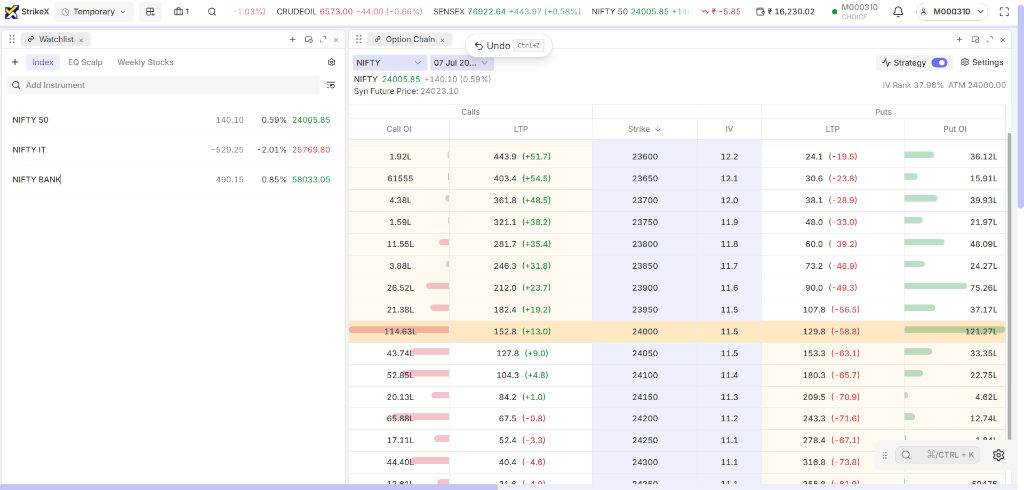Screen dimensions: 1024x490
Task: Open Watchlist settings gear
Action: tap(332, 63)
